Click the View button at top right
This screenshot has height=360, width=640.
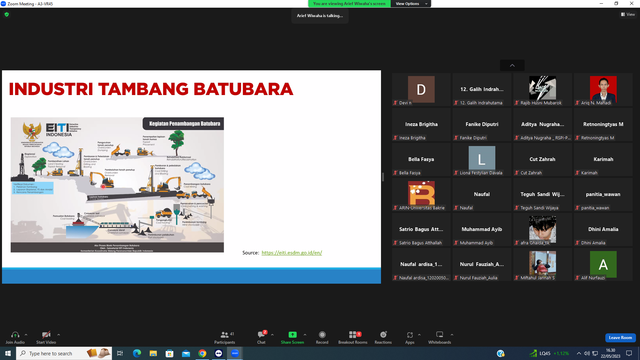coord(628,15)
